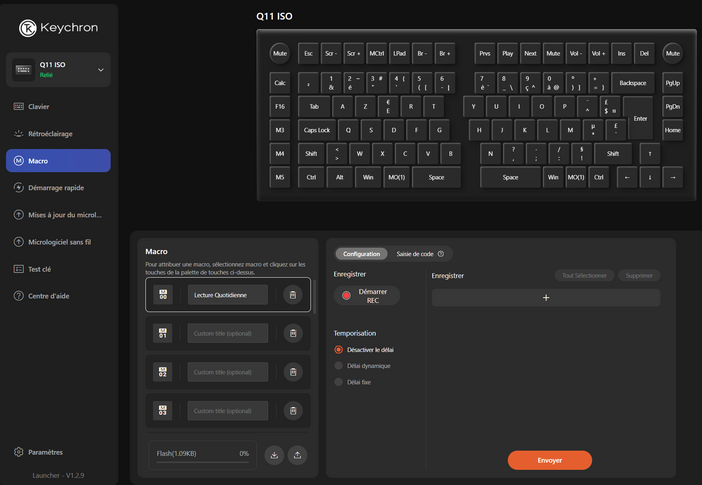Select the M4 macro key
The height and width of the screenshot is (485, 702).
point(280,154)
